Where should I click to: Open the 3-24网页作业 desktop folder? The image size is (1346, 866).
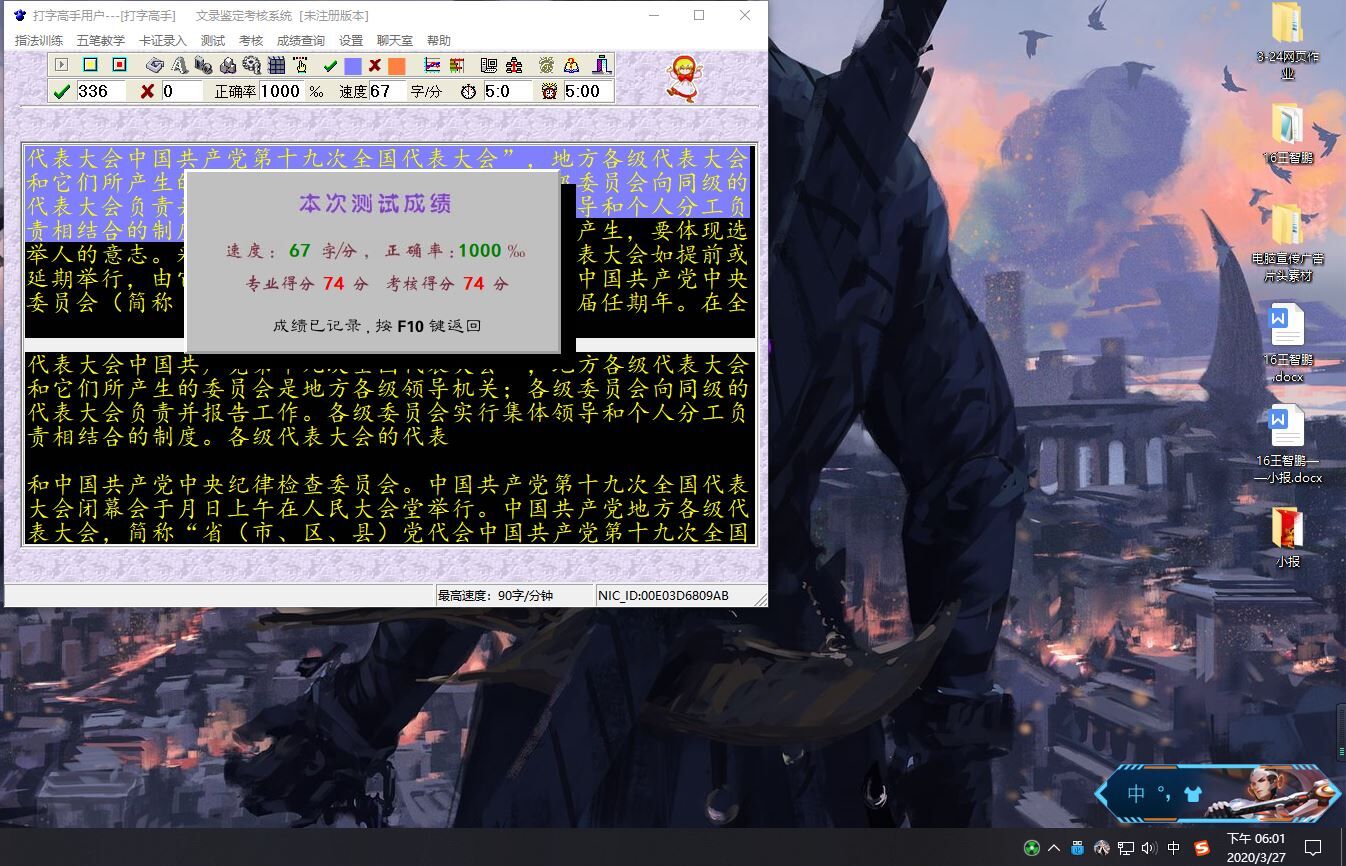[x=1288, y=40]
